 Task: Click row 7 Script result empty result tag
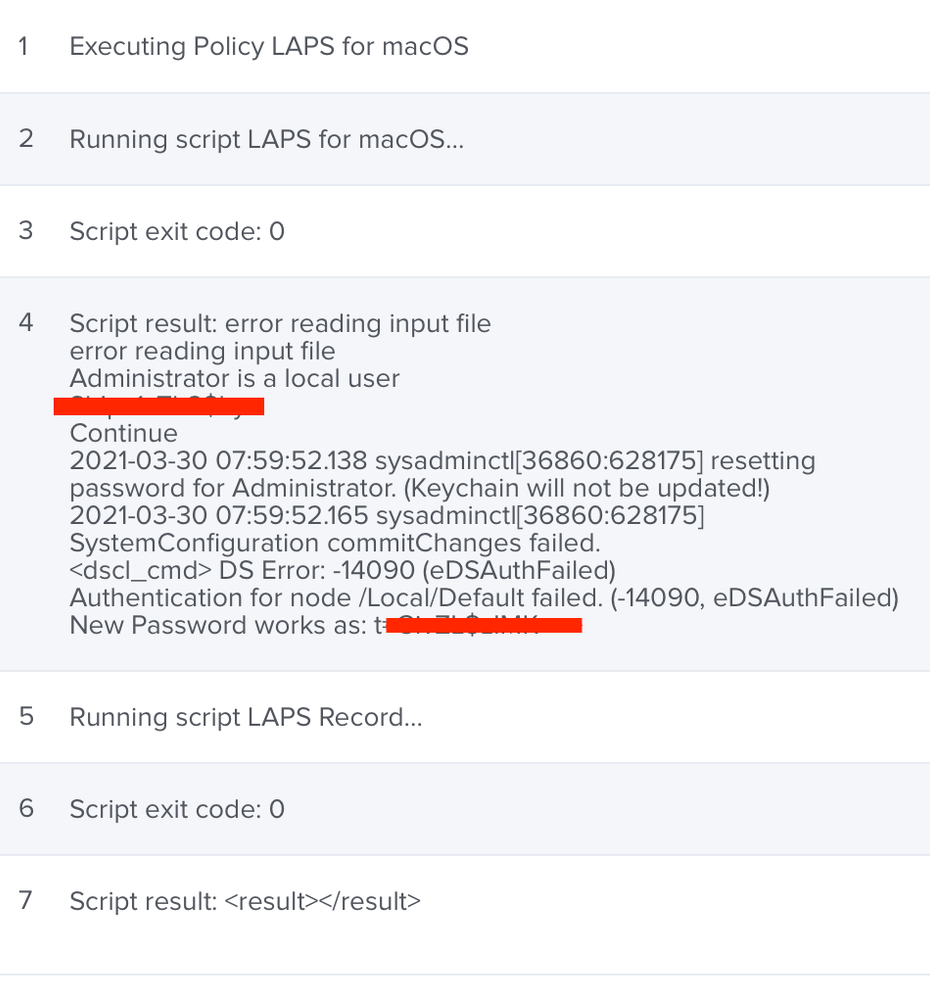pos(322,902)
